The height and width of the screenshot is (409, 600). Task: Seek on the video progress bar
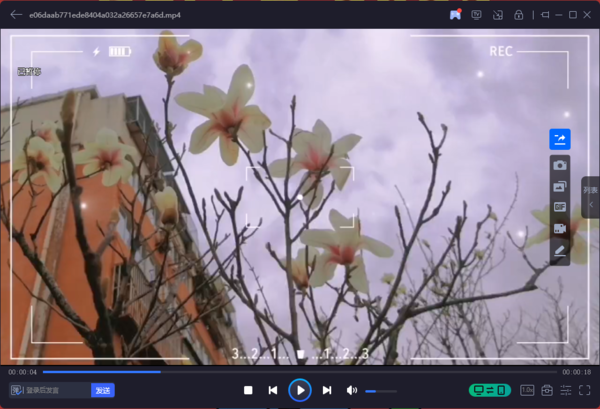(x=300, y=372)
